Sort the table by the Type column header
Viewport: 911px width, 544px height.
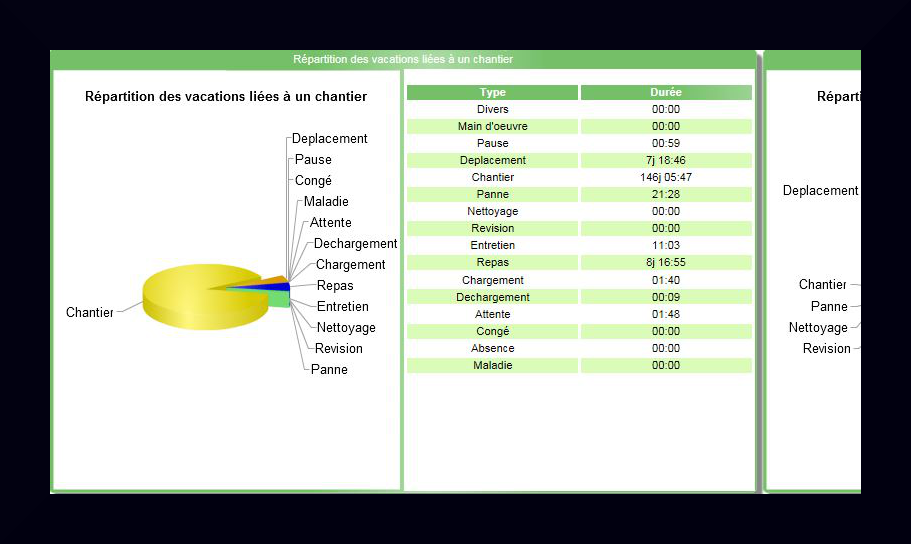[x=492, y=92]
